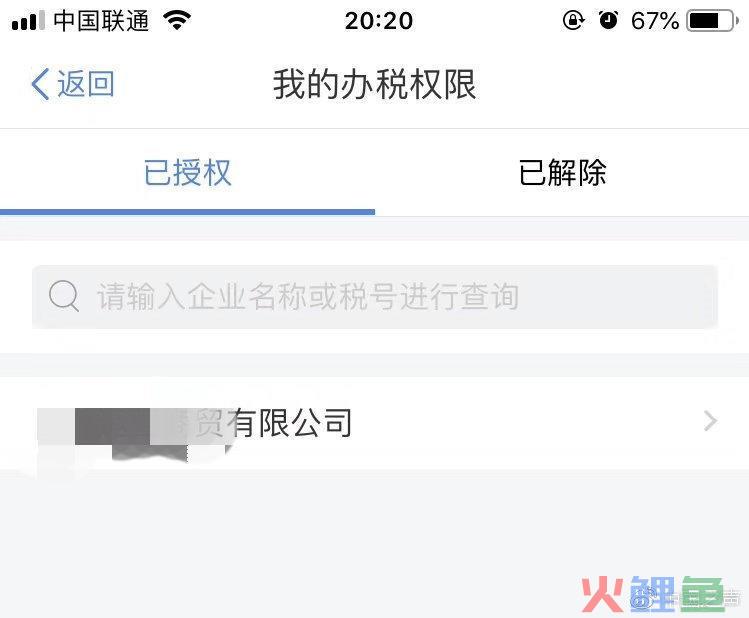Tap the 我的办税权限 page title
The width and height of the screenshot is (749, 618).
[374, 85]
